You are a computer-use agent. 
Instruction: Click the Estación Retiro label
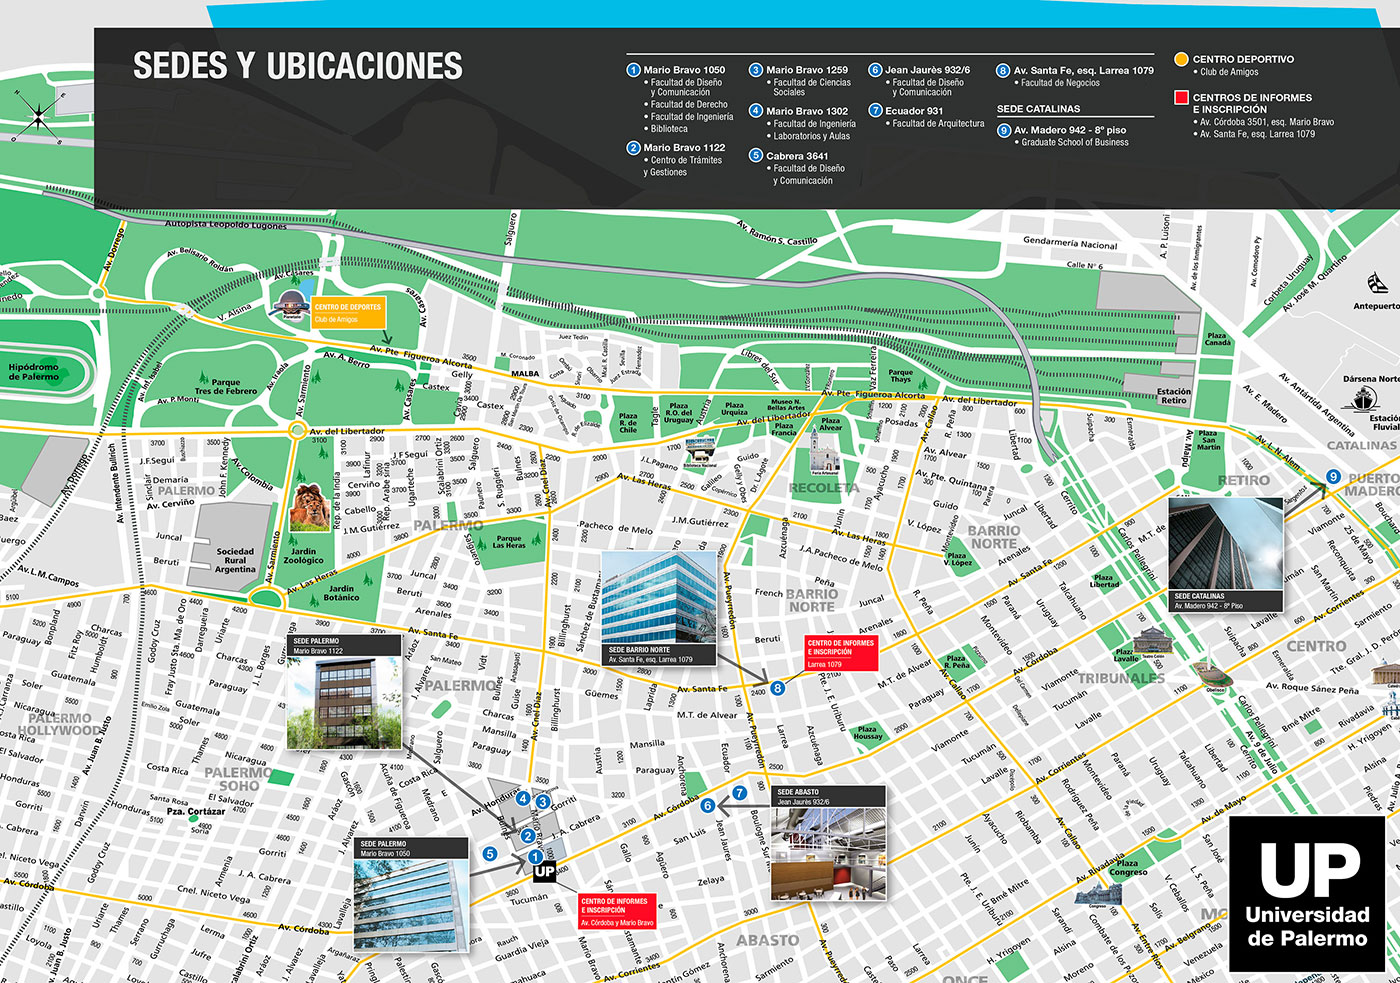pyautogui.click(x=1174, y=396)
